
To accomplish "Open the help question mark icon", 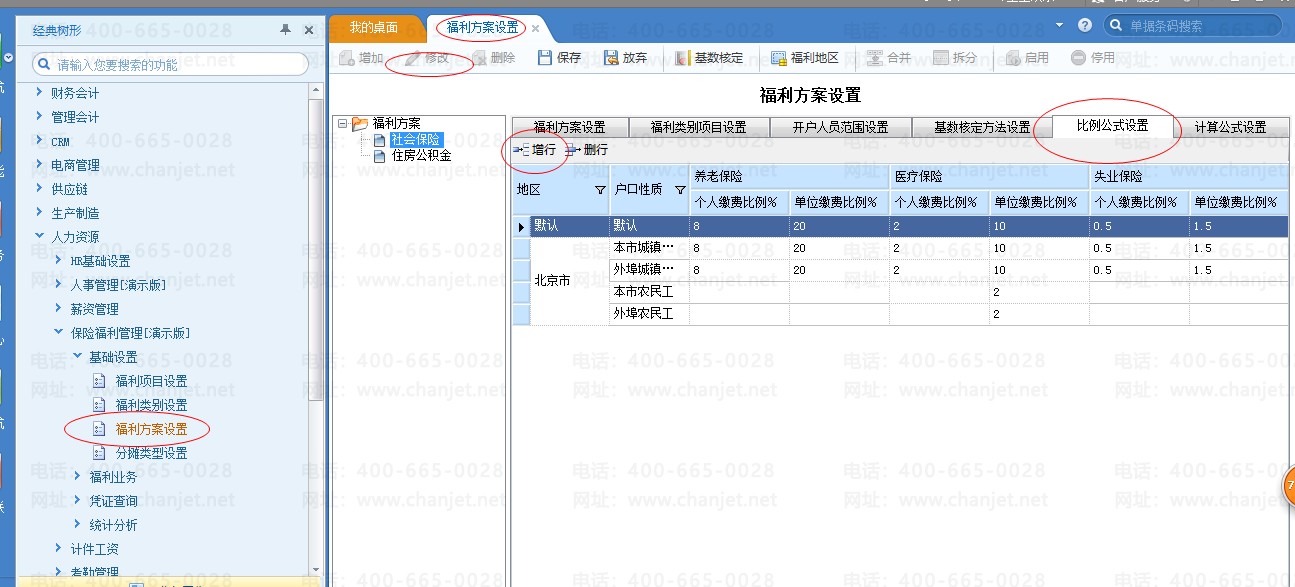I will [1085, 25].
